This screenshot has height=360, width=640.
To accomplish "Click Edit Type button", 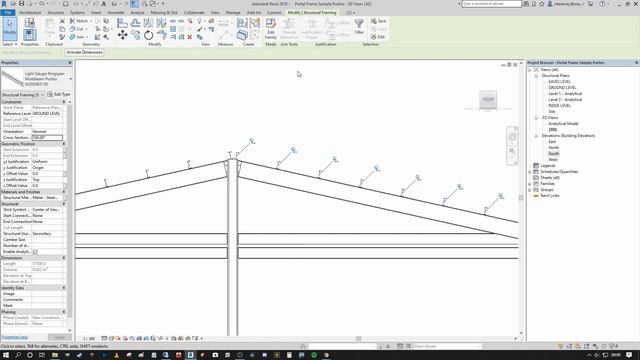I will click(58, 95).
